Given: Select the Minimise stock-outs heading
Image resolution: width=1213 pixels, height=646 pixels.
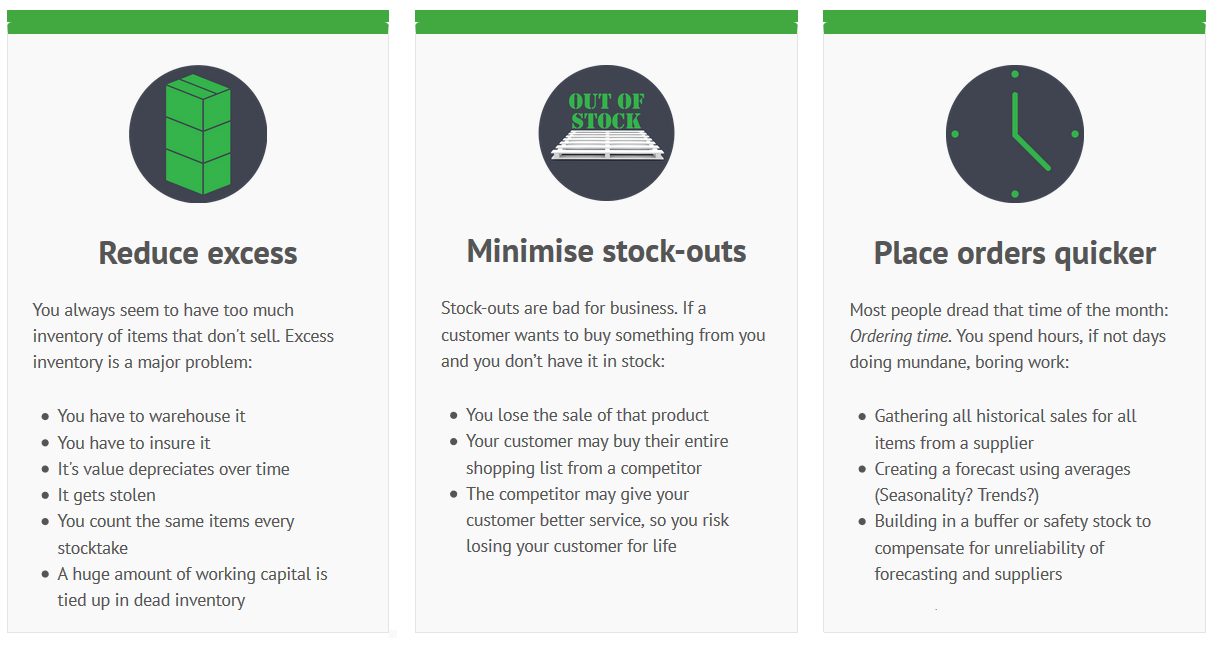Looking at the screenshot, I should [x=606, y=251].
